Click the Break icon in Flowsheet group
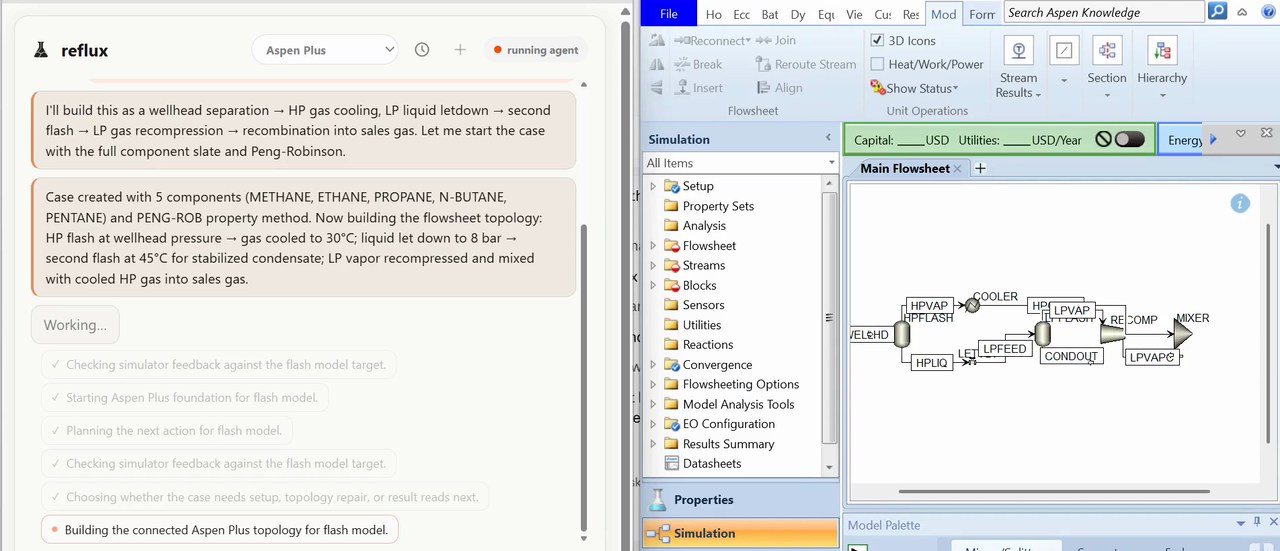The image size is (1280, 551). [x=682, y=64]
